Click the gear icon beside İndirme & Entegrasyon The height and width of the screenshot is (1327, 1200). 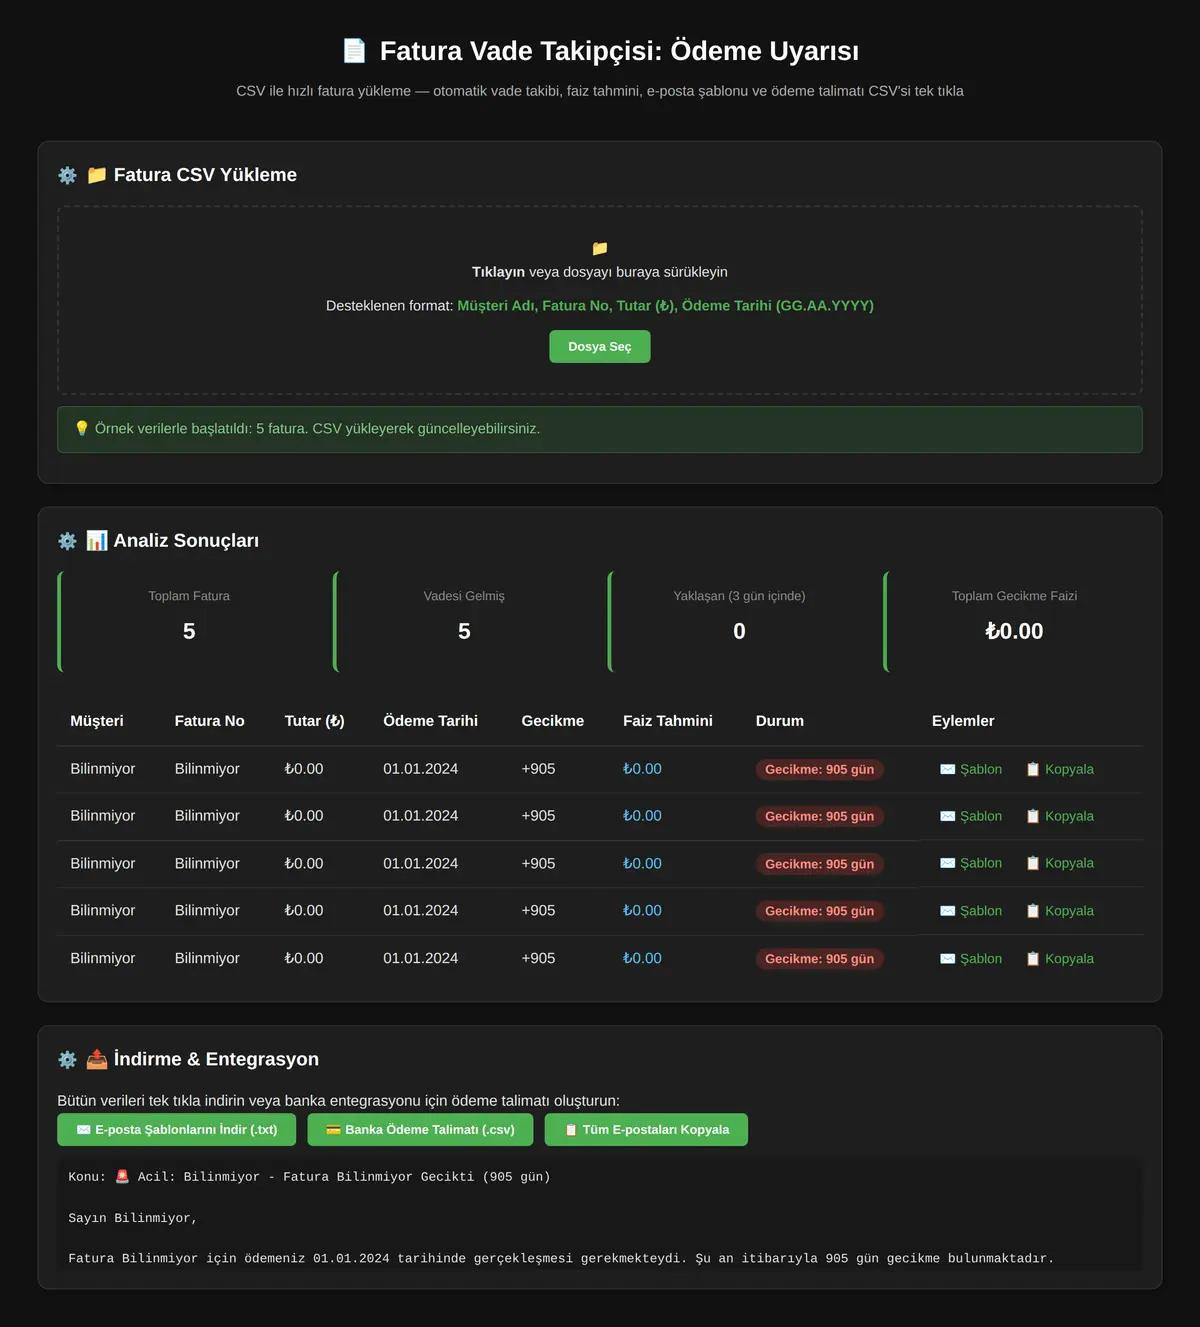click(x=67, y=1060)
